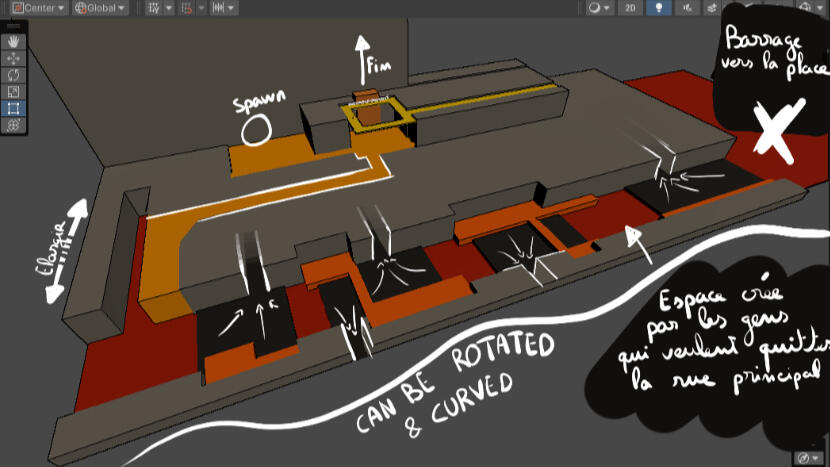Click the scene effects layers icon

click(712, 8)
